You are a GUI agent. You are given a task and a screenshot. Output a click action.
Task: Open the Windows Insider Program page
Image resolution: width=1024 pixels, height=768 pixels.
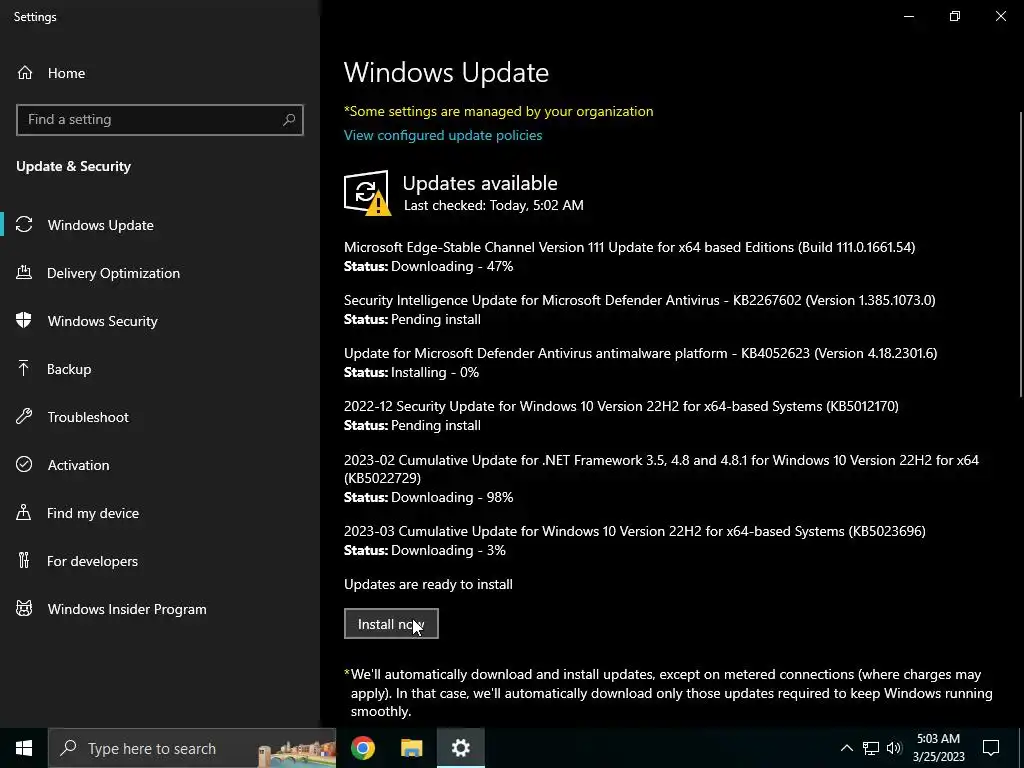(160, 609)
